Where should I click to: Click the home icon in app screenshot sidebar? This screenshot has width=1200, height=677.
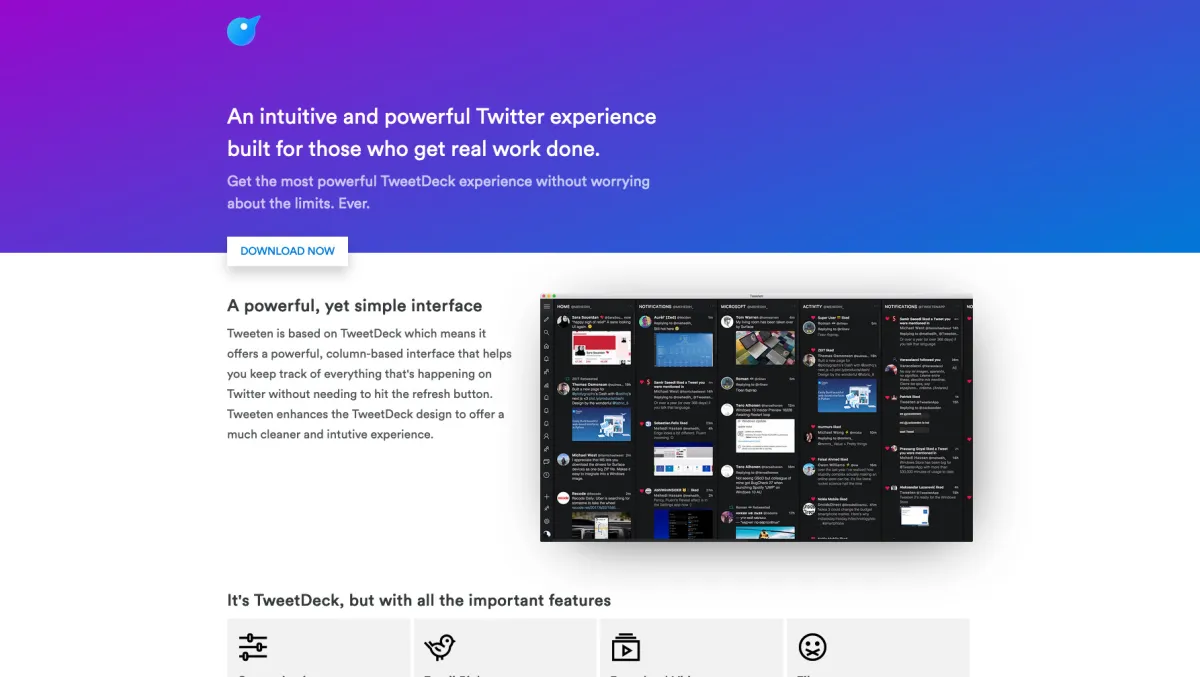tap(547, 346)
